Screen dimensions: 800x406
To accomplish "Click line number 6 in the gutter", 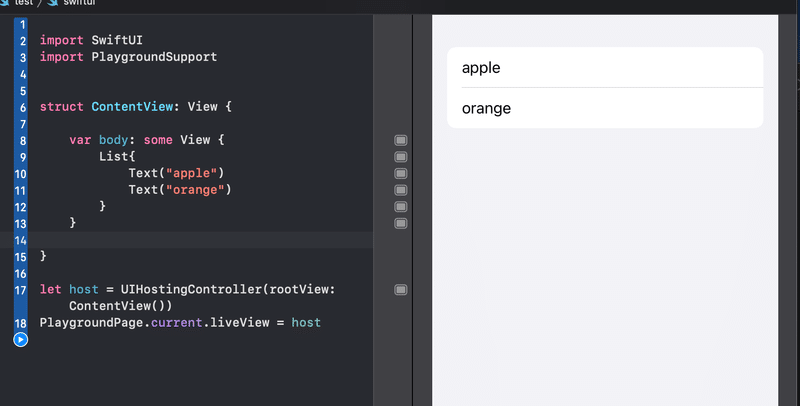I will (23, 108).
